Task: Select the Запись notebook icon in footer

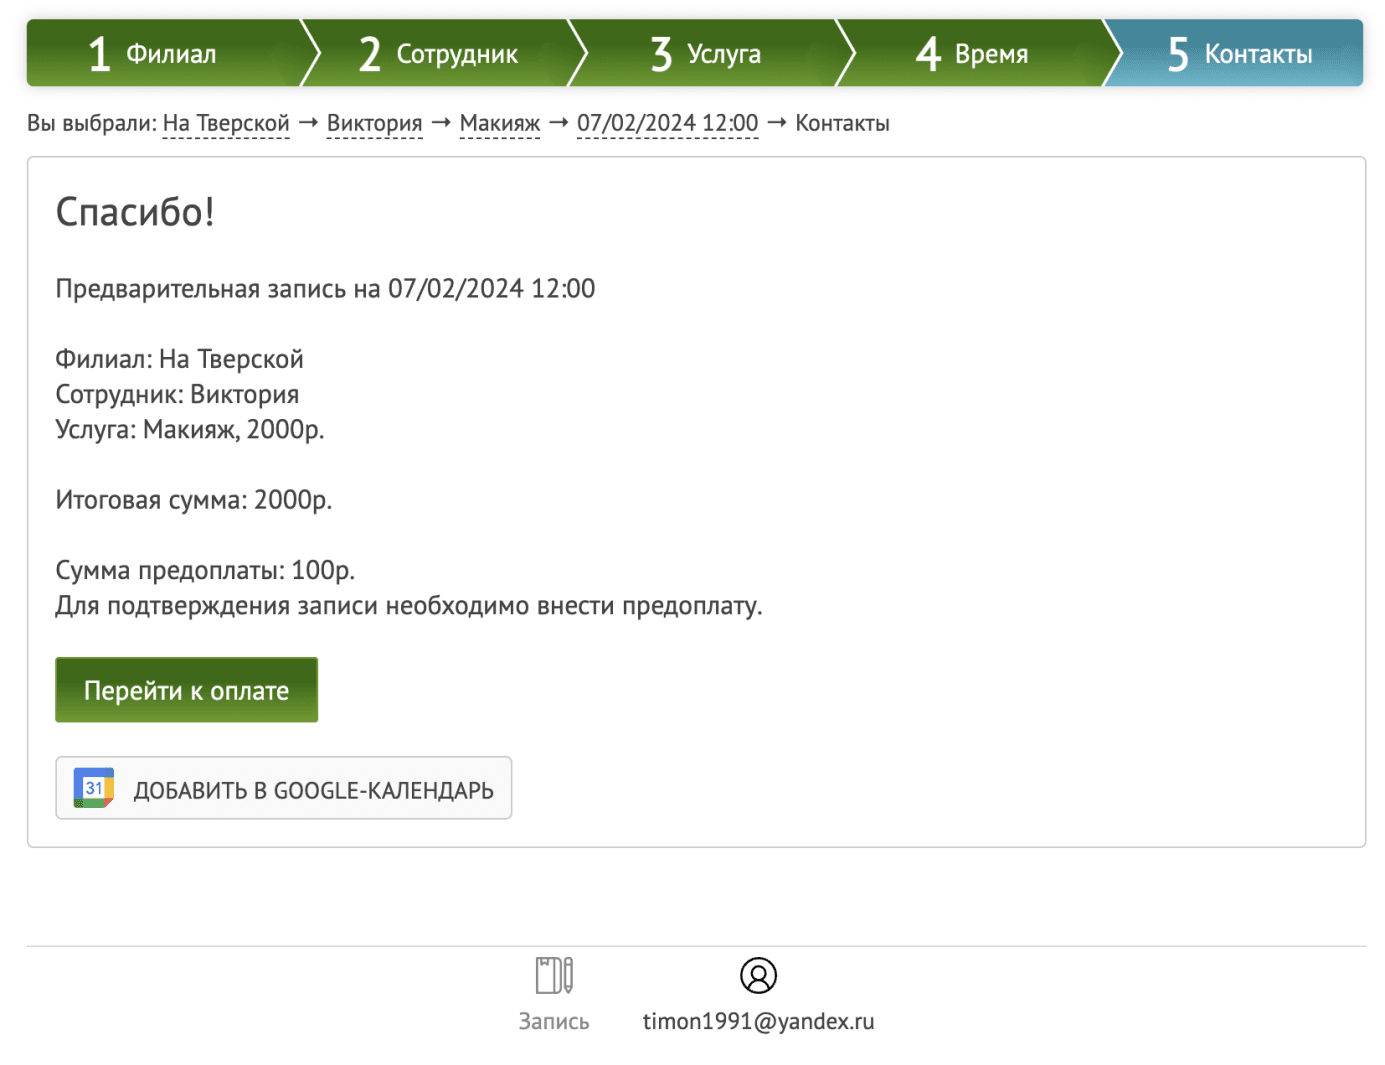Action: tap(553, 975)
